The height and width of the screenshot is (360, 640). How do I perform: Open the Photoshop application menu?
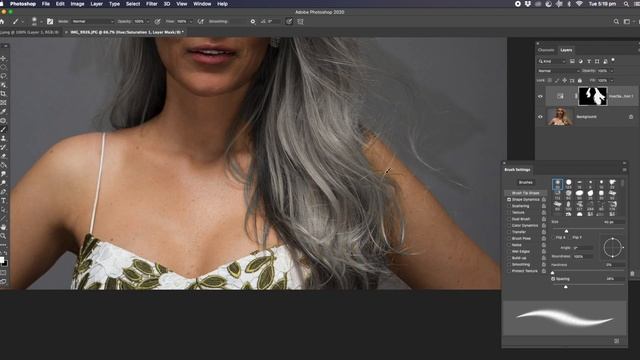(23, 4)
